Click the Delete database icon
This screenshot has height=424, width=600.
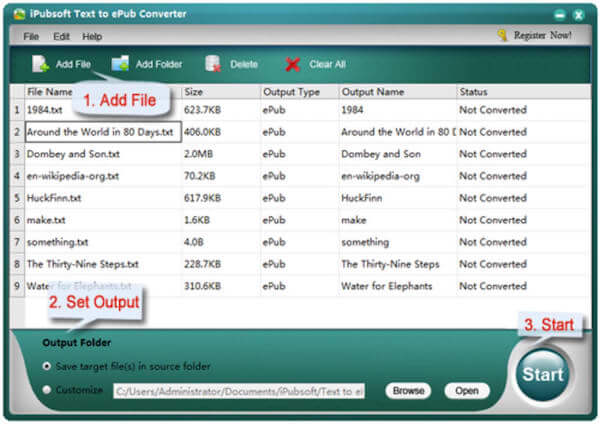tap(213, 64)
